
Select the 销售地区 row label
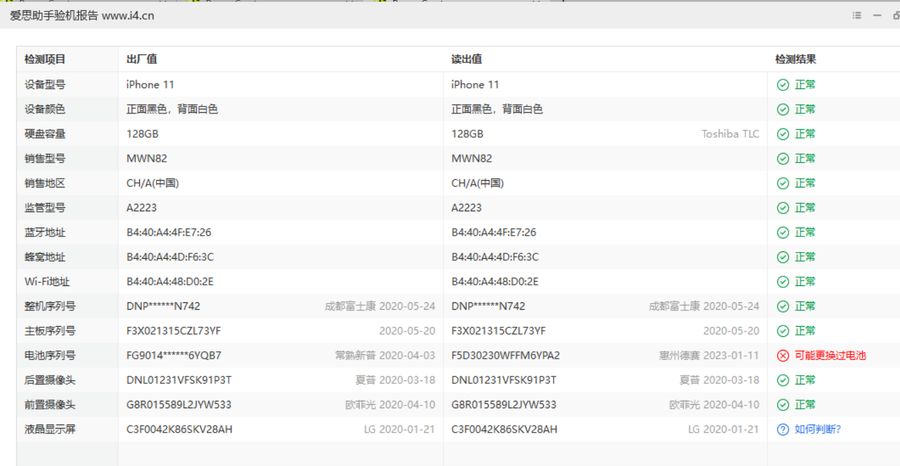45,183
